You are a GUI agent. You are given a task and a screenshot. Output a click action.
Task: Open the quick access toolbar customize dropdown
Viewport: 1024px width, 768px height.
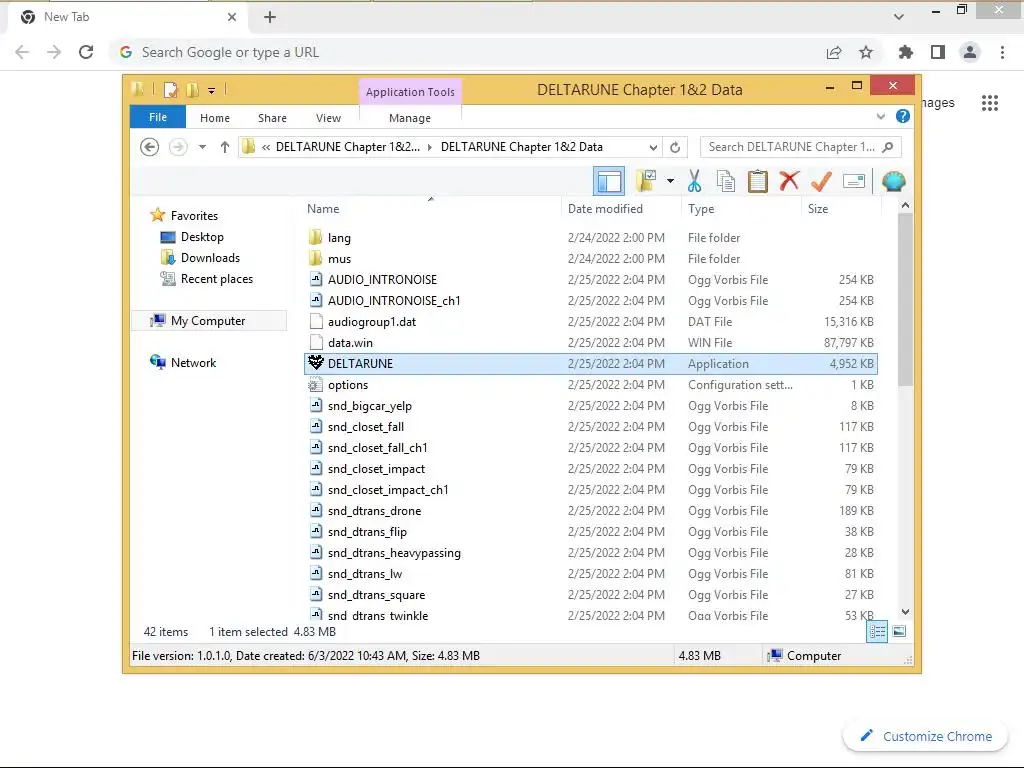pos(212,91)
